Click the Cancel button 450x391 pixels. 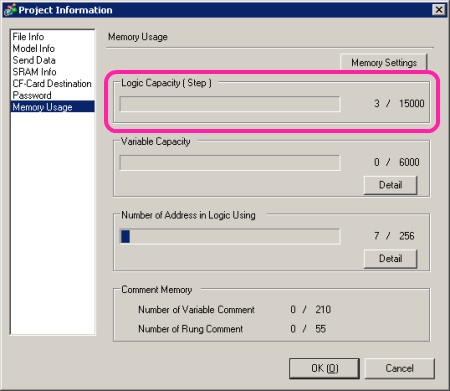tap(400, 368)
